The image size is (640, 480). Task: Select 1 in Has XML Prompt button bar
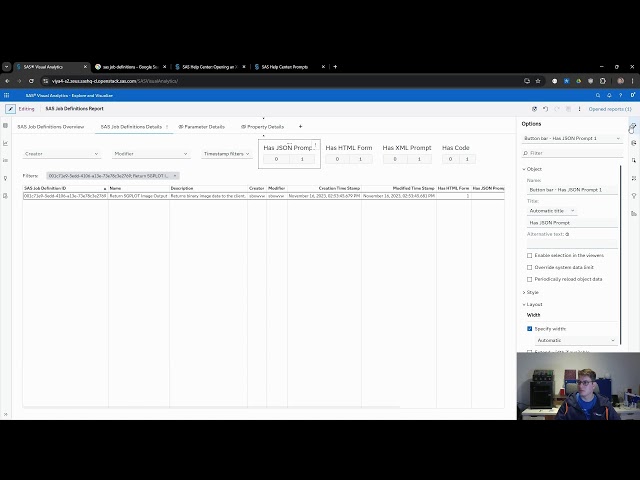[x=419, y=159]
